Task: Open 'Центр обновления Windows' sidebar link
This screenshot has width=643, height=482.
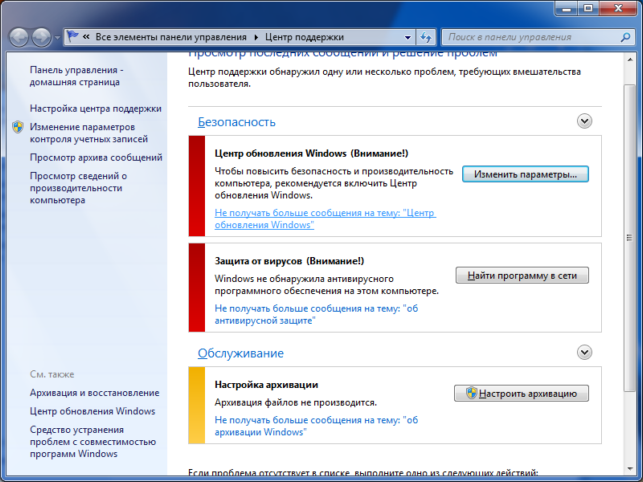Action: pyautogui.click(x=92, y=411)
